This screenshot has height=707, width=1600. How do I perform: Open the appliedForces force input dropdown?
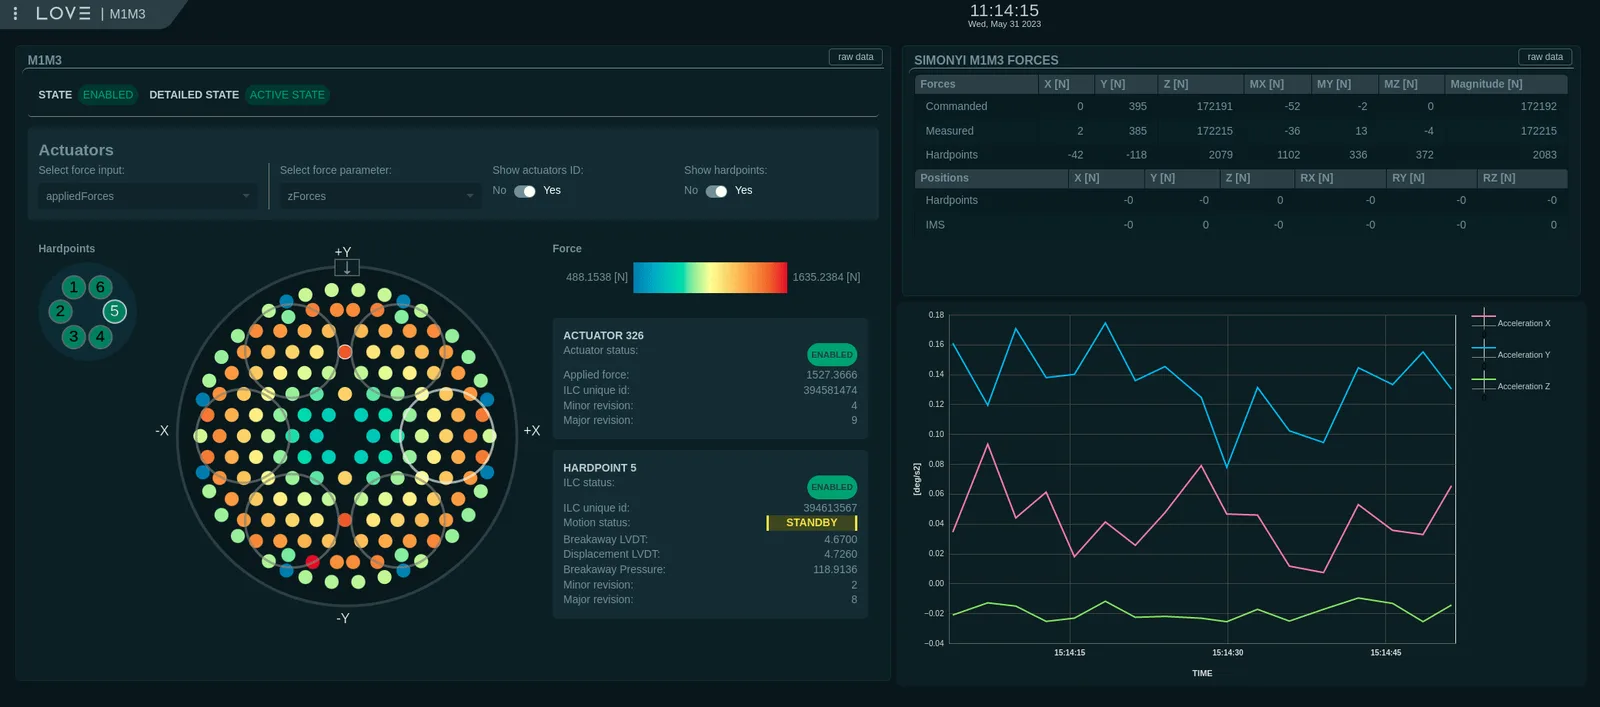(148, 196)
